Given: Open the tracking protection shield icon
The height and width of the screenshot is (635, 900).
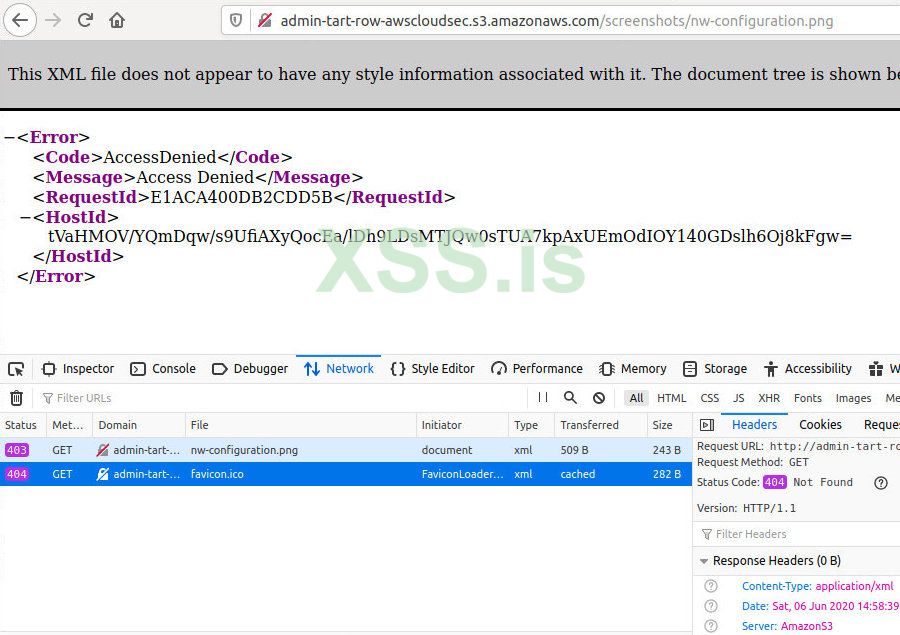Looking at the screenshot, I should [236, 21].
